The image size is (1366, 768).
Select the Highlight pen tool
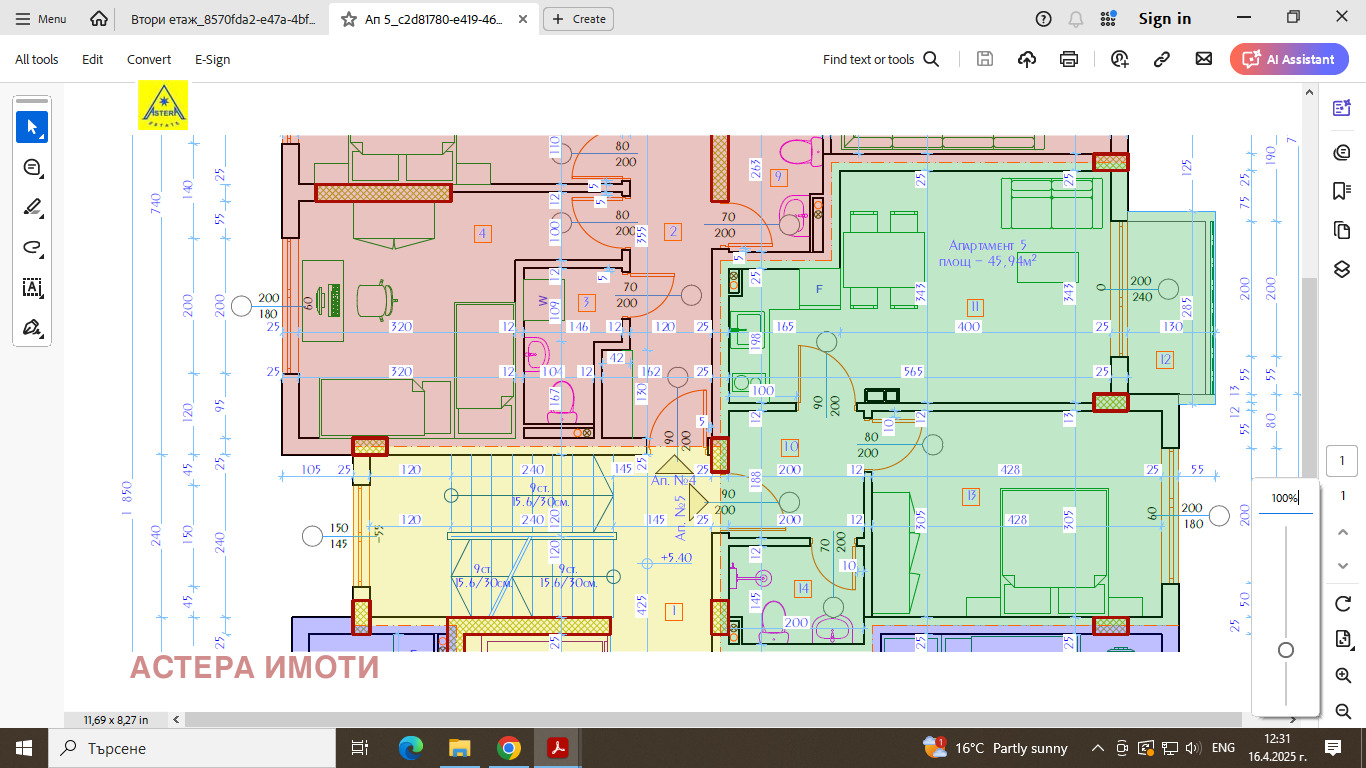pyautogui.click(x=32, y=208)
